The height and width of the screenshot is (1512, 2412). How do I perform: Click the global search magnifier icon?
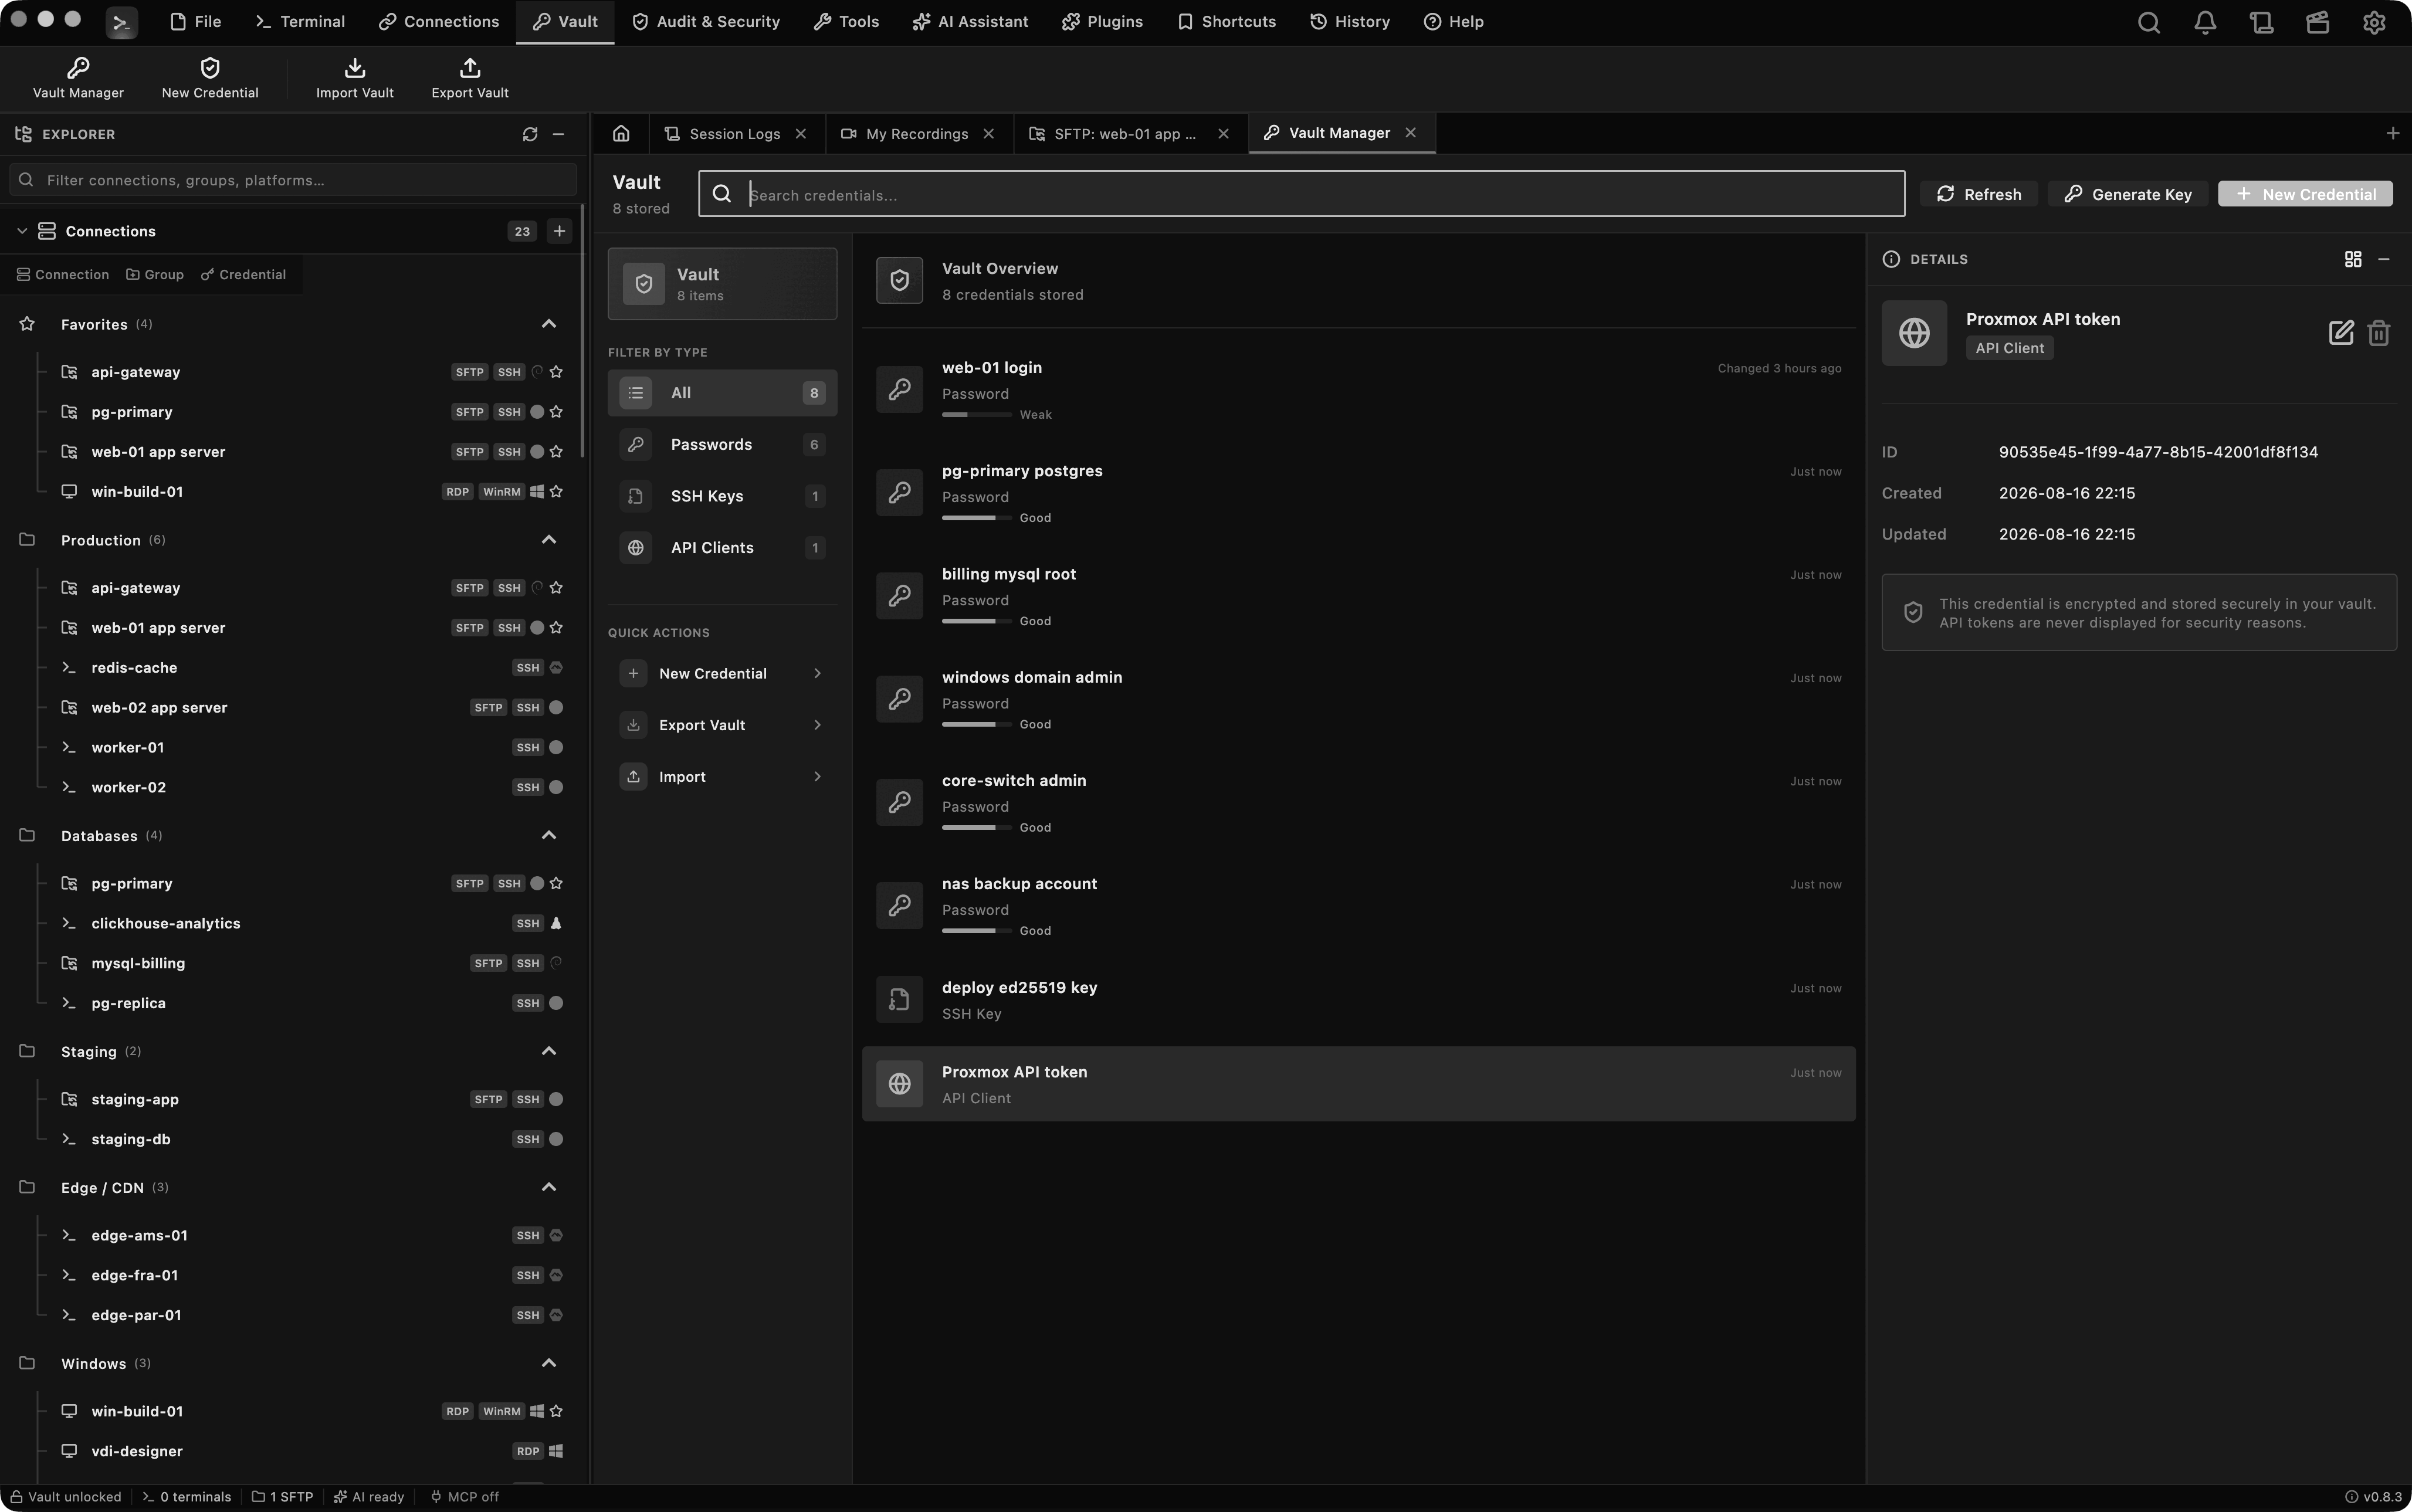click(2149, 22)
